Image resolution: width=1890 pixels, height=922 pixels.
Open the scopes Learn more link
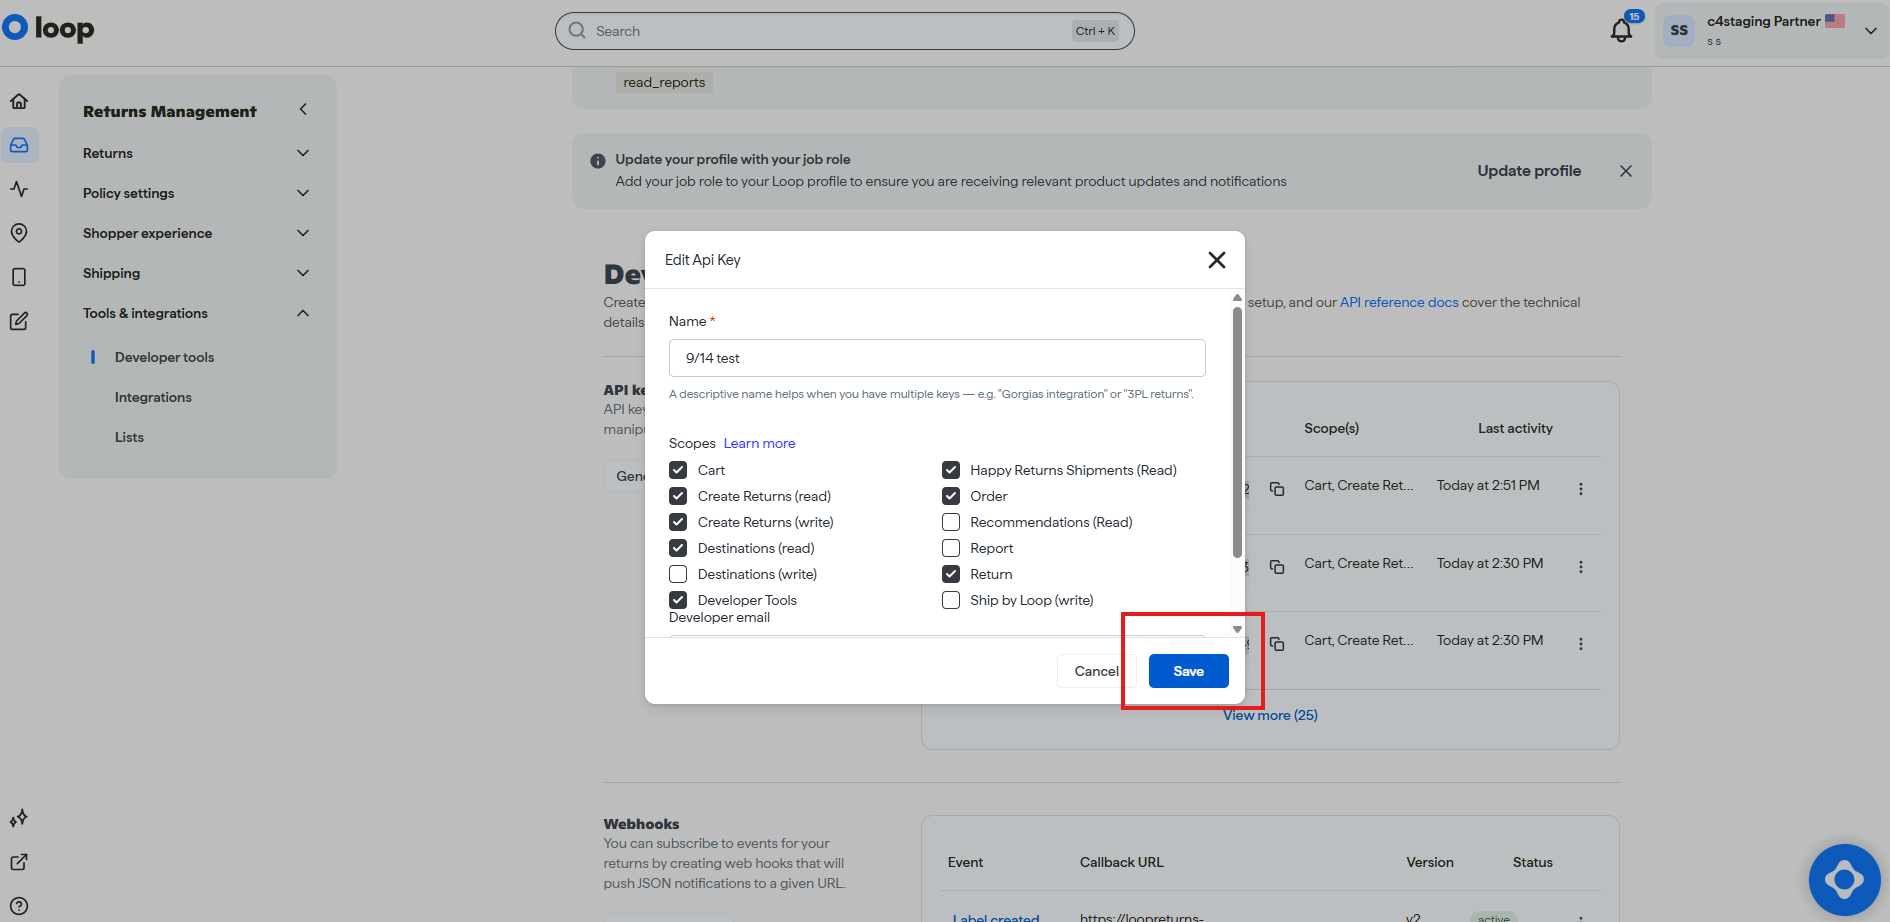pyautogui.click(x=759, y=443)
